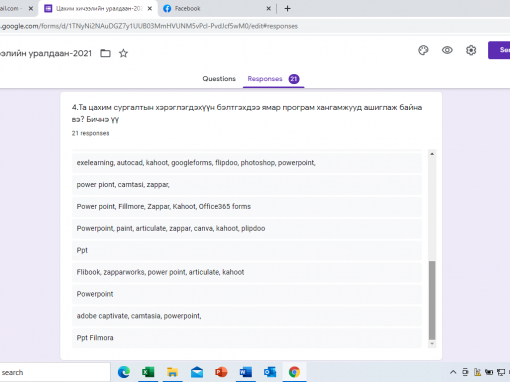Open the theme customization palette icon

tap(423, 50)
